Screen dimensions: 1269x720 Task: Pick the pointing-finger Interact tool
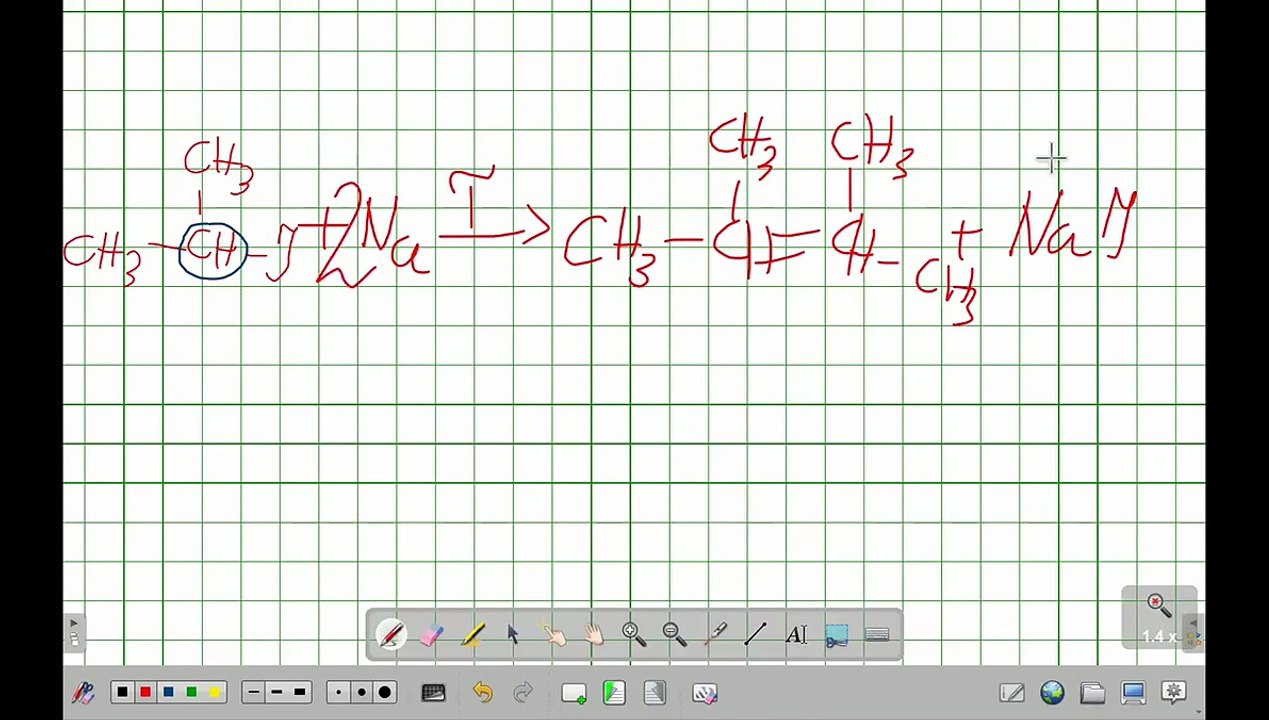[x=553, y=634]
